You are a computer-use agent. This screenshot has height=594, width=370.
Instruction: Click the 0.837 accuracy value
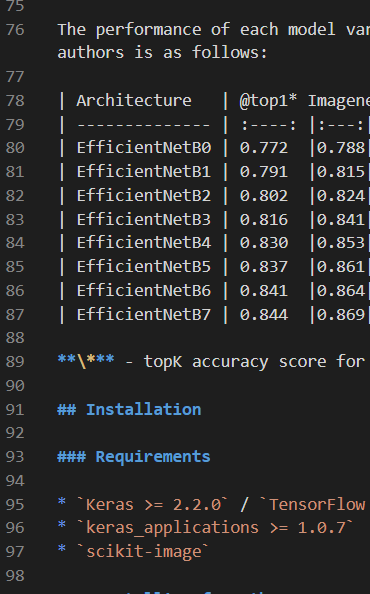click(x=264, y=267)
